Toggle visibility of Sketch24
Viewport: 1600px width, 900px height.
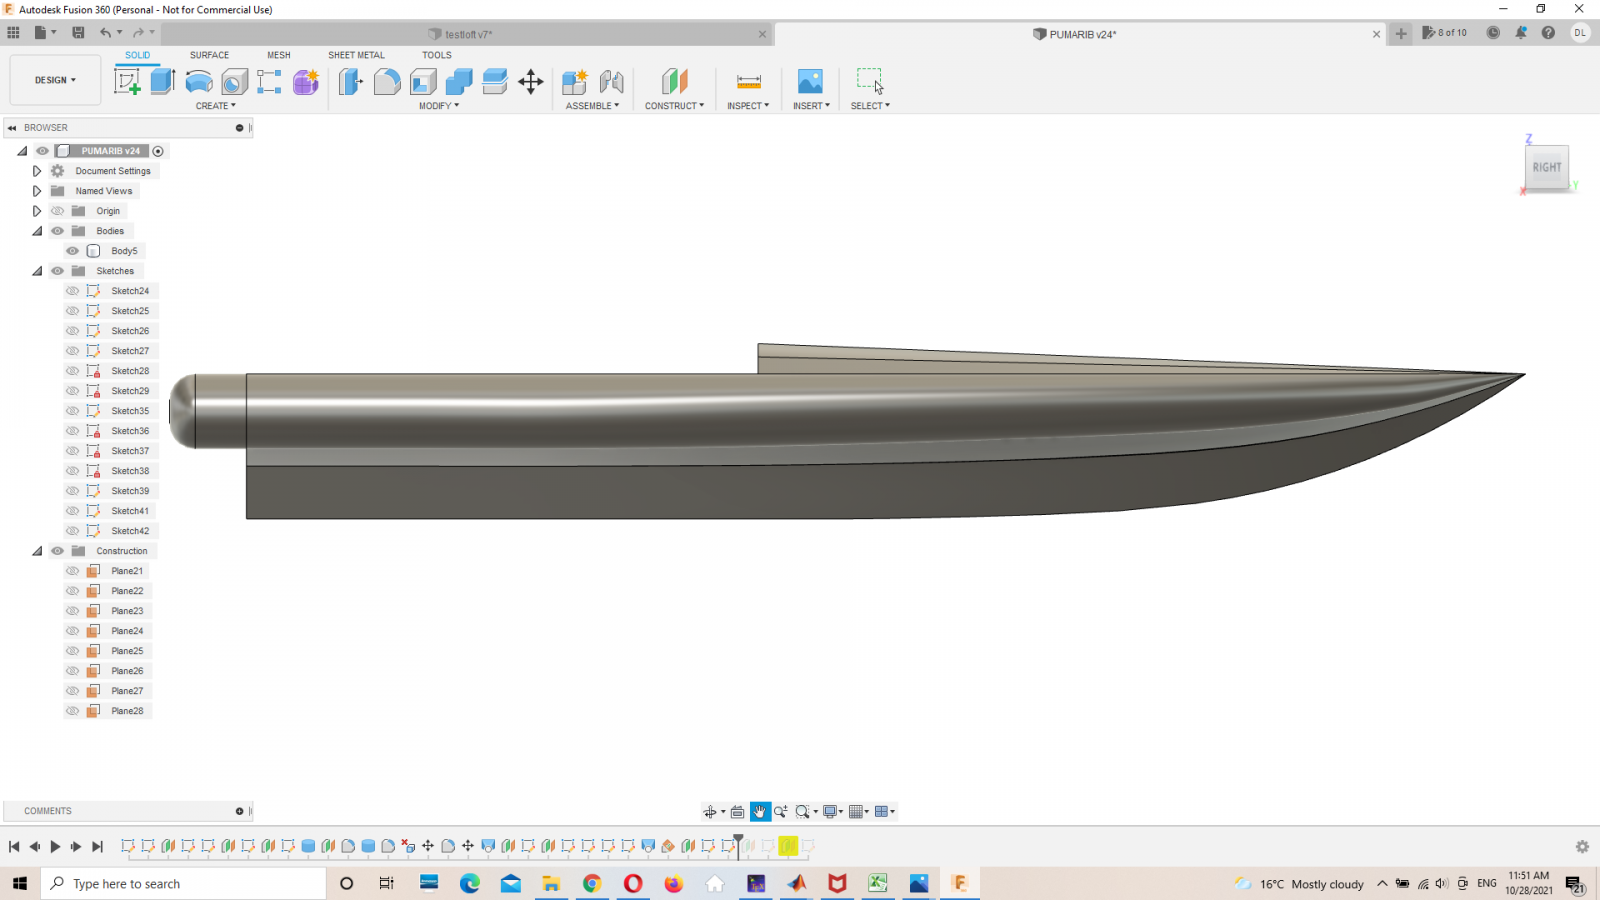(72, 291)
